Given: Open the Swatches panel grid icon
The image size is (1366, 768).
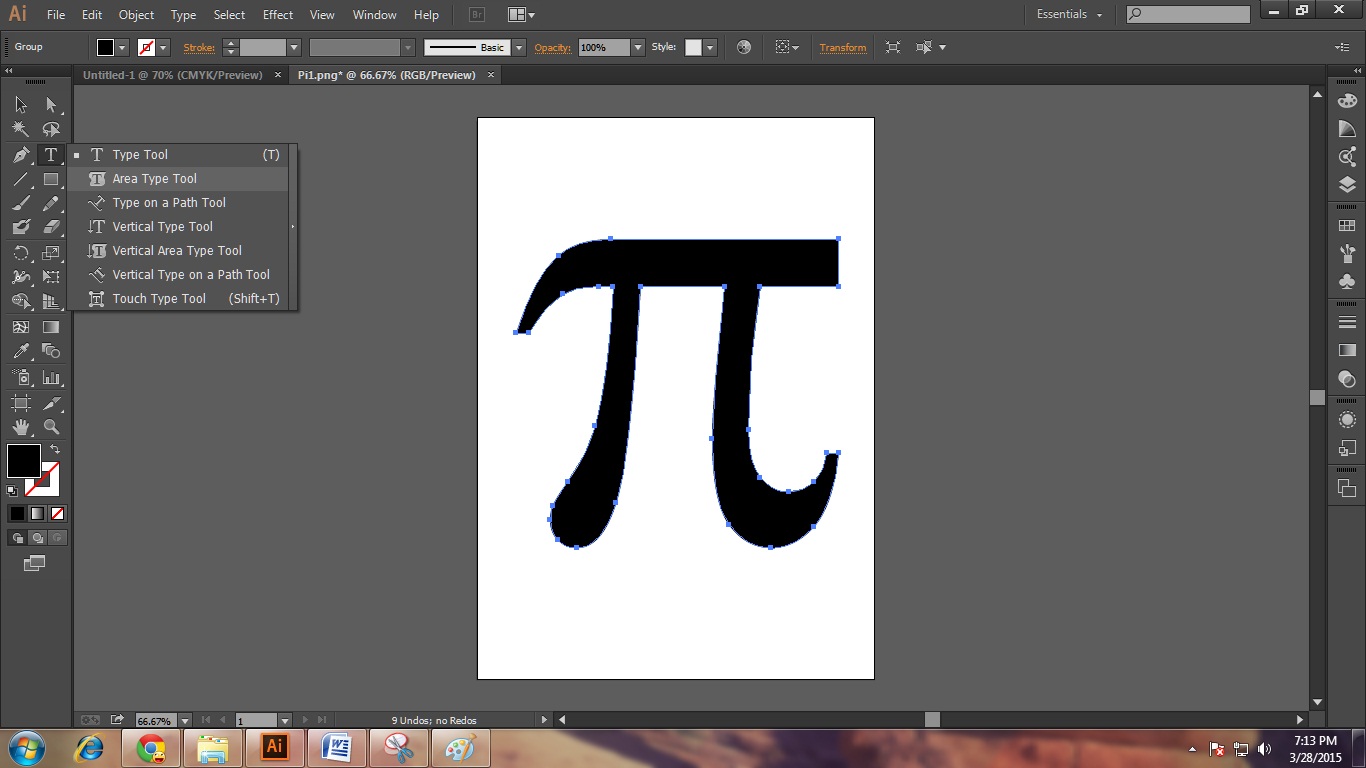Looking at the screenshot, I should click(1347, 226).
